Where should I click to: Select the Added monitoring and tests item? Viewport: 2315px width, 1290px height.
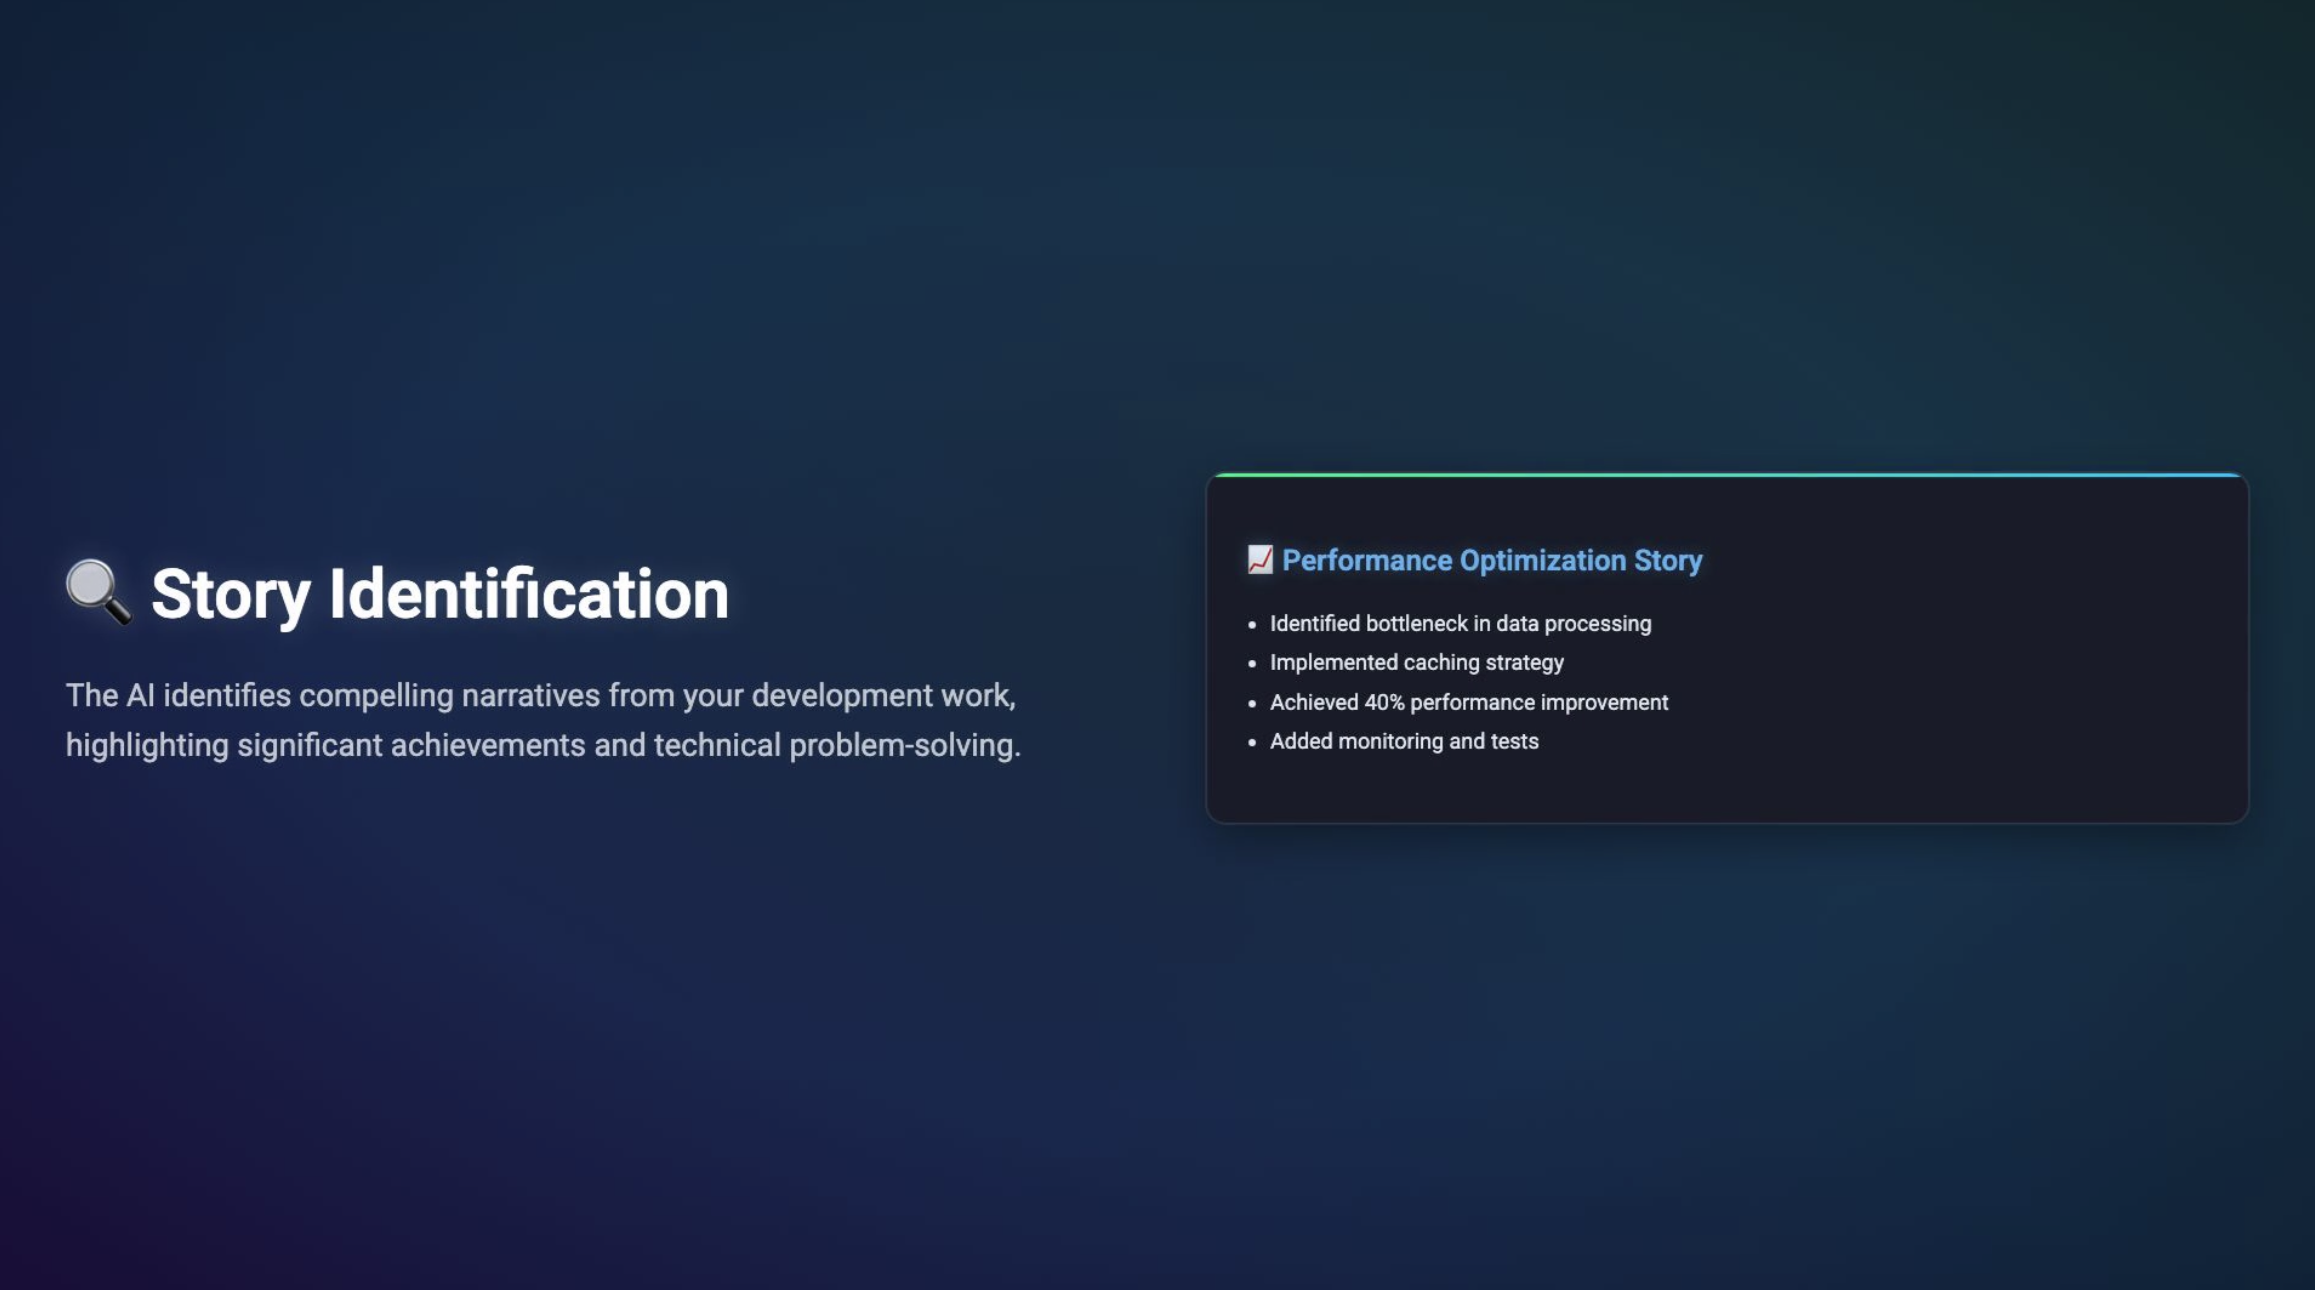coord(1403,742)
